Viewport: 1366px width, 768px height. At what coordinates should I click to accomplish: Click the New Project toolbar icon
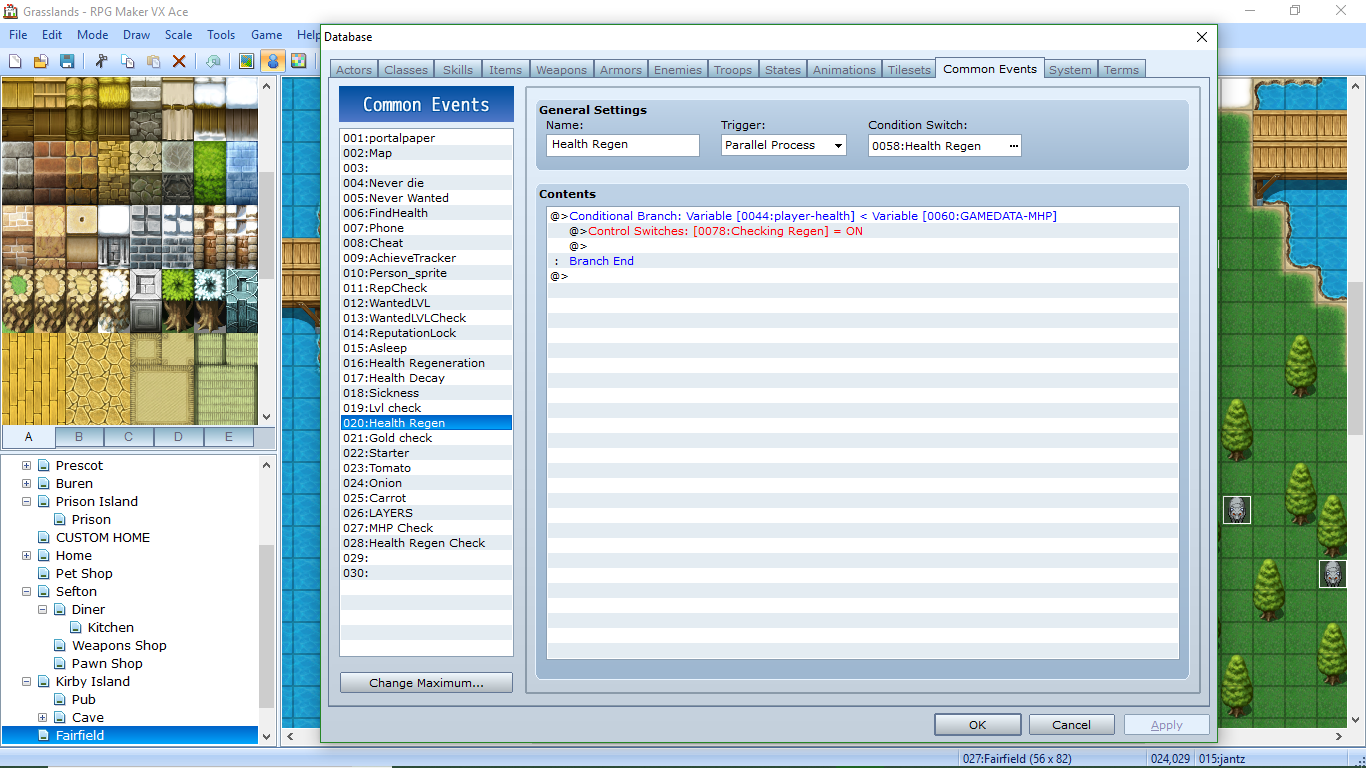[15, 61]
